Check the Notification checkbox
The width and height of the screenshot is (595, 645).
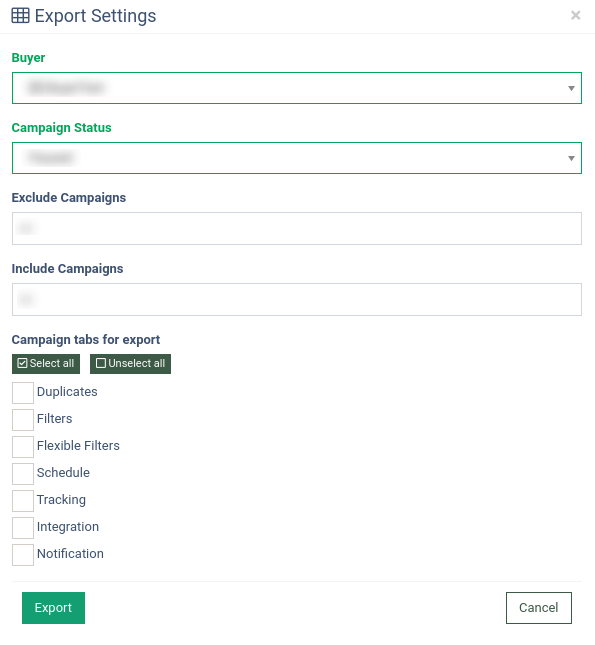(23, 555)
